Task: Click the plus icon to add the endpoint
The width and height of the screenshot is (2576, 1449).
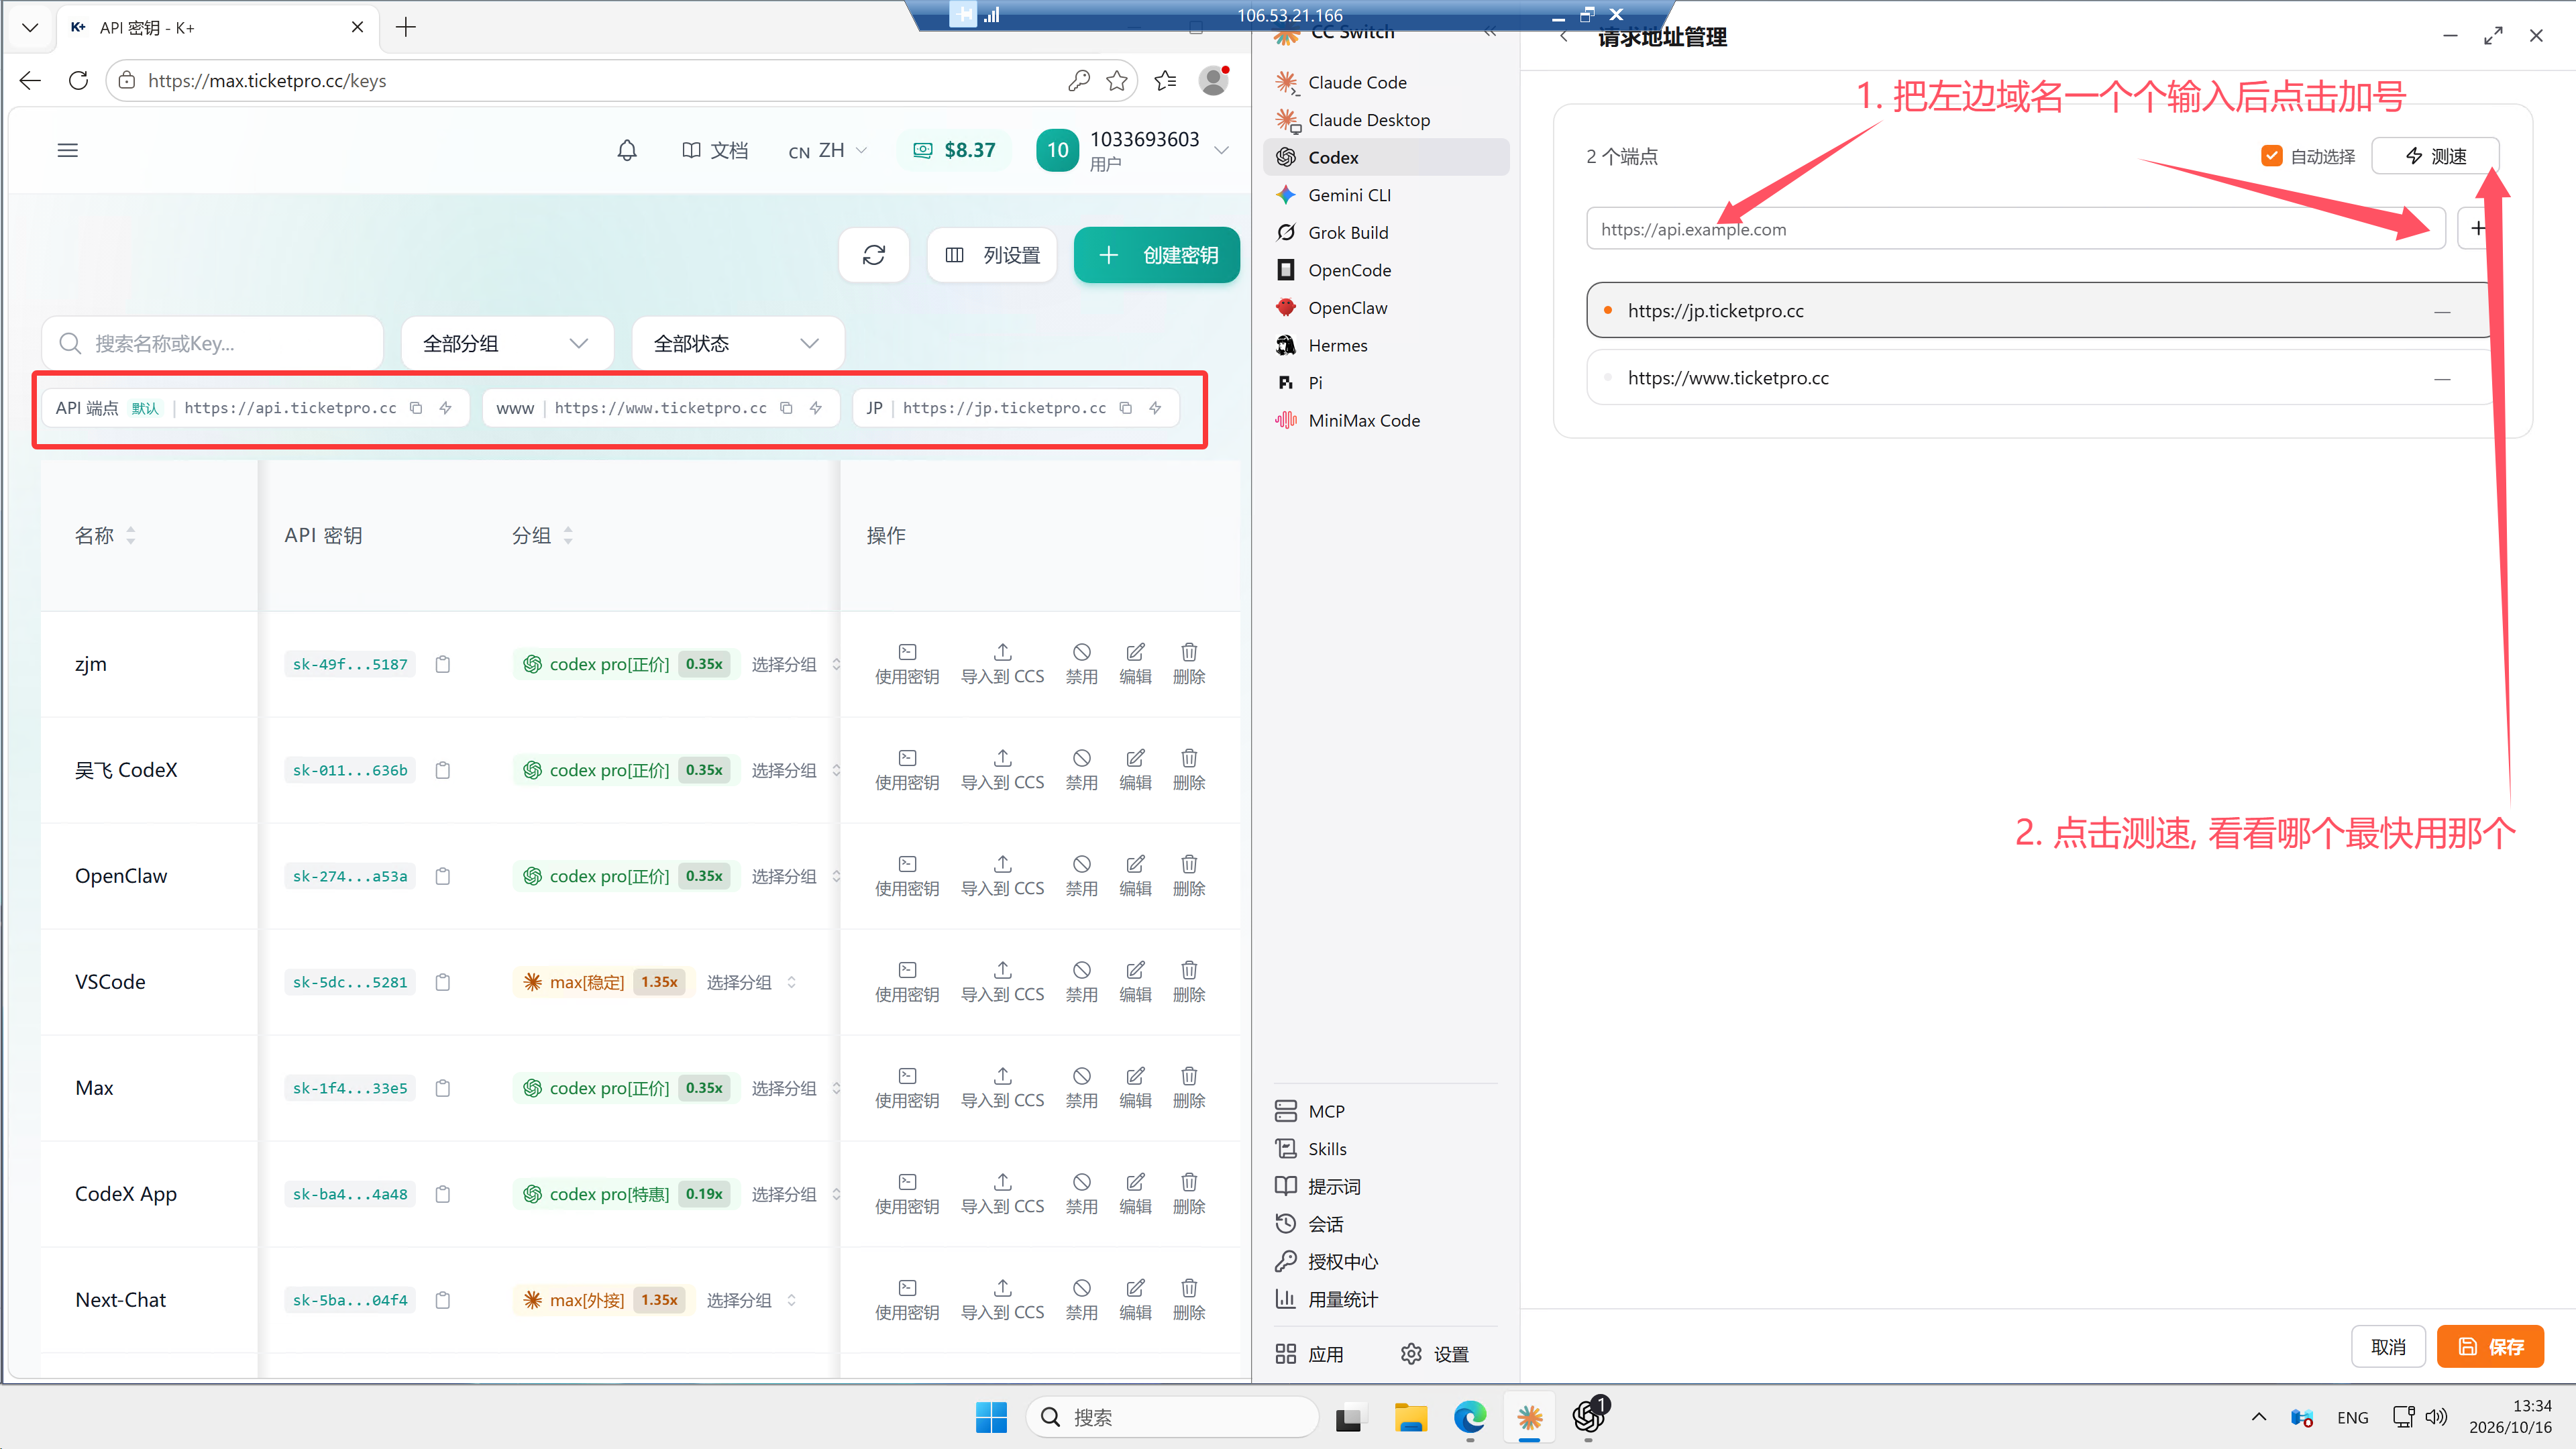Action: coord(2478,228)
